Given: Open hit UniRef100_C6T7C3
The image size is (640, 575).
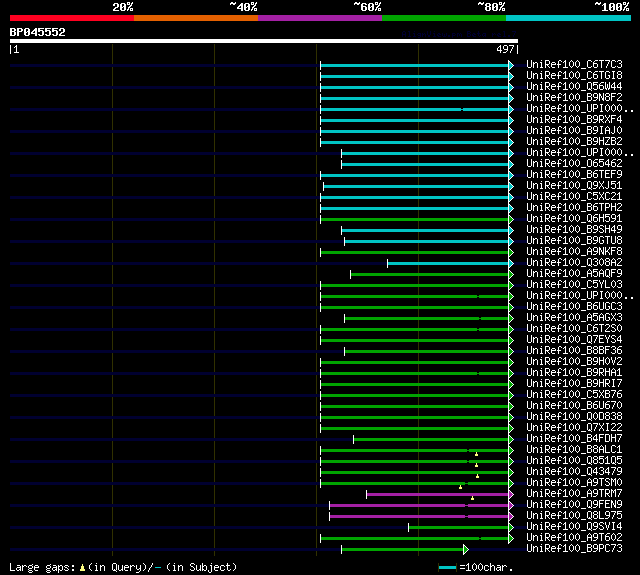Looking at the screenshot, I should 574,64.
